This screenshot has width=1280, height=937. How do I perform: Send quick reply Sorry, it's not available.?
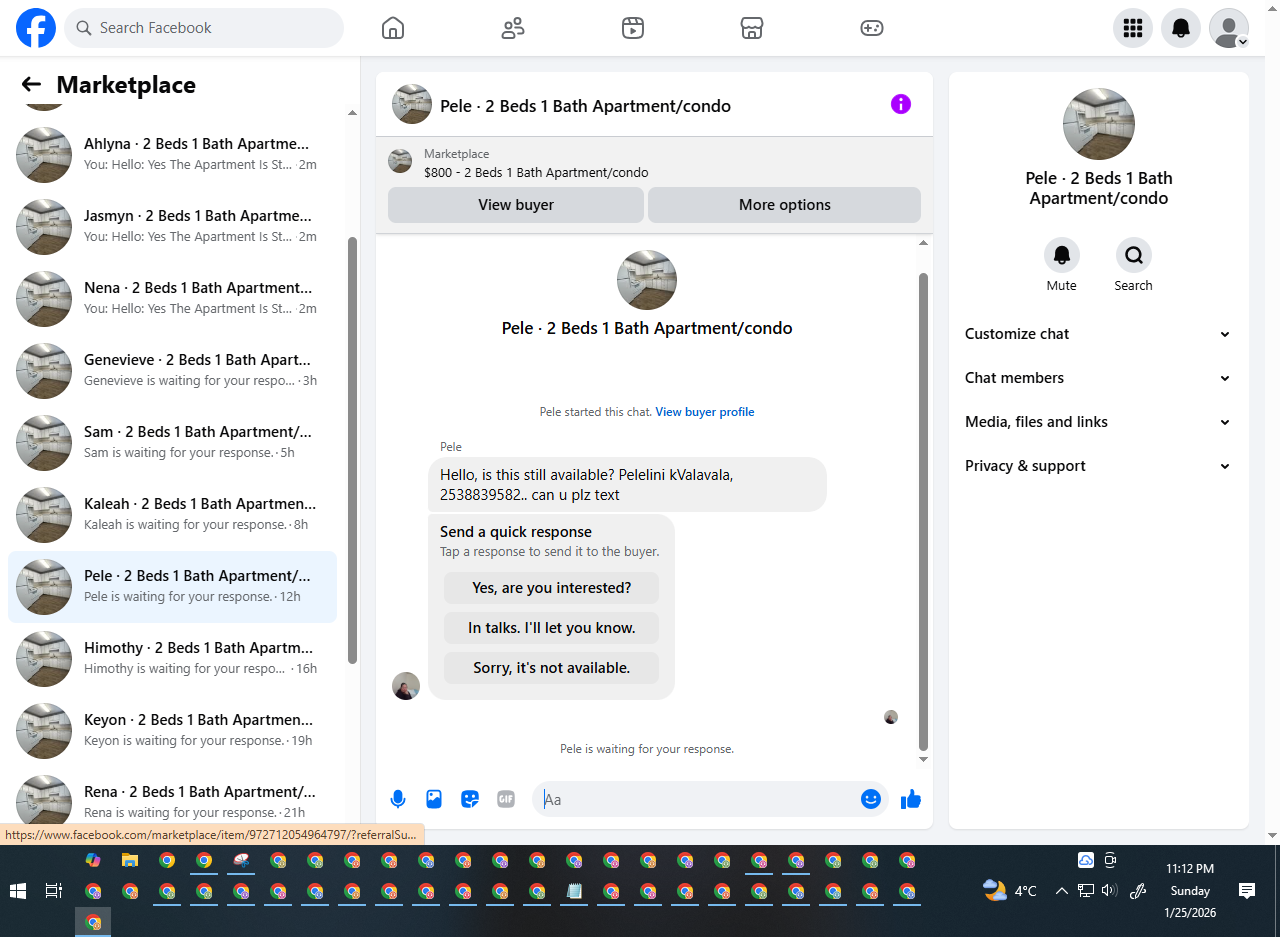click(552, 668)
